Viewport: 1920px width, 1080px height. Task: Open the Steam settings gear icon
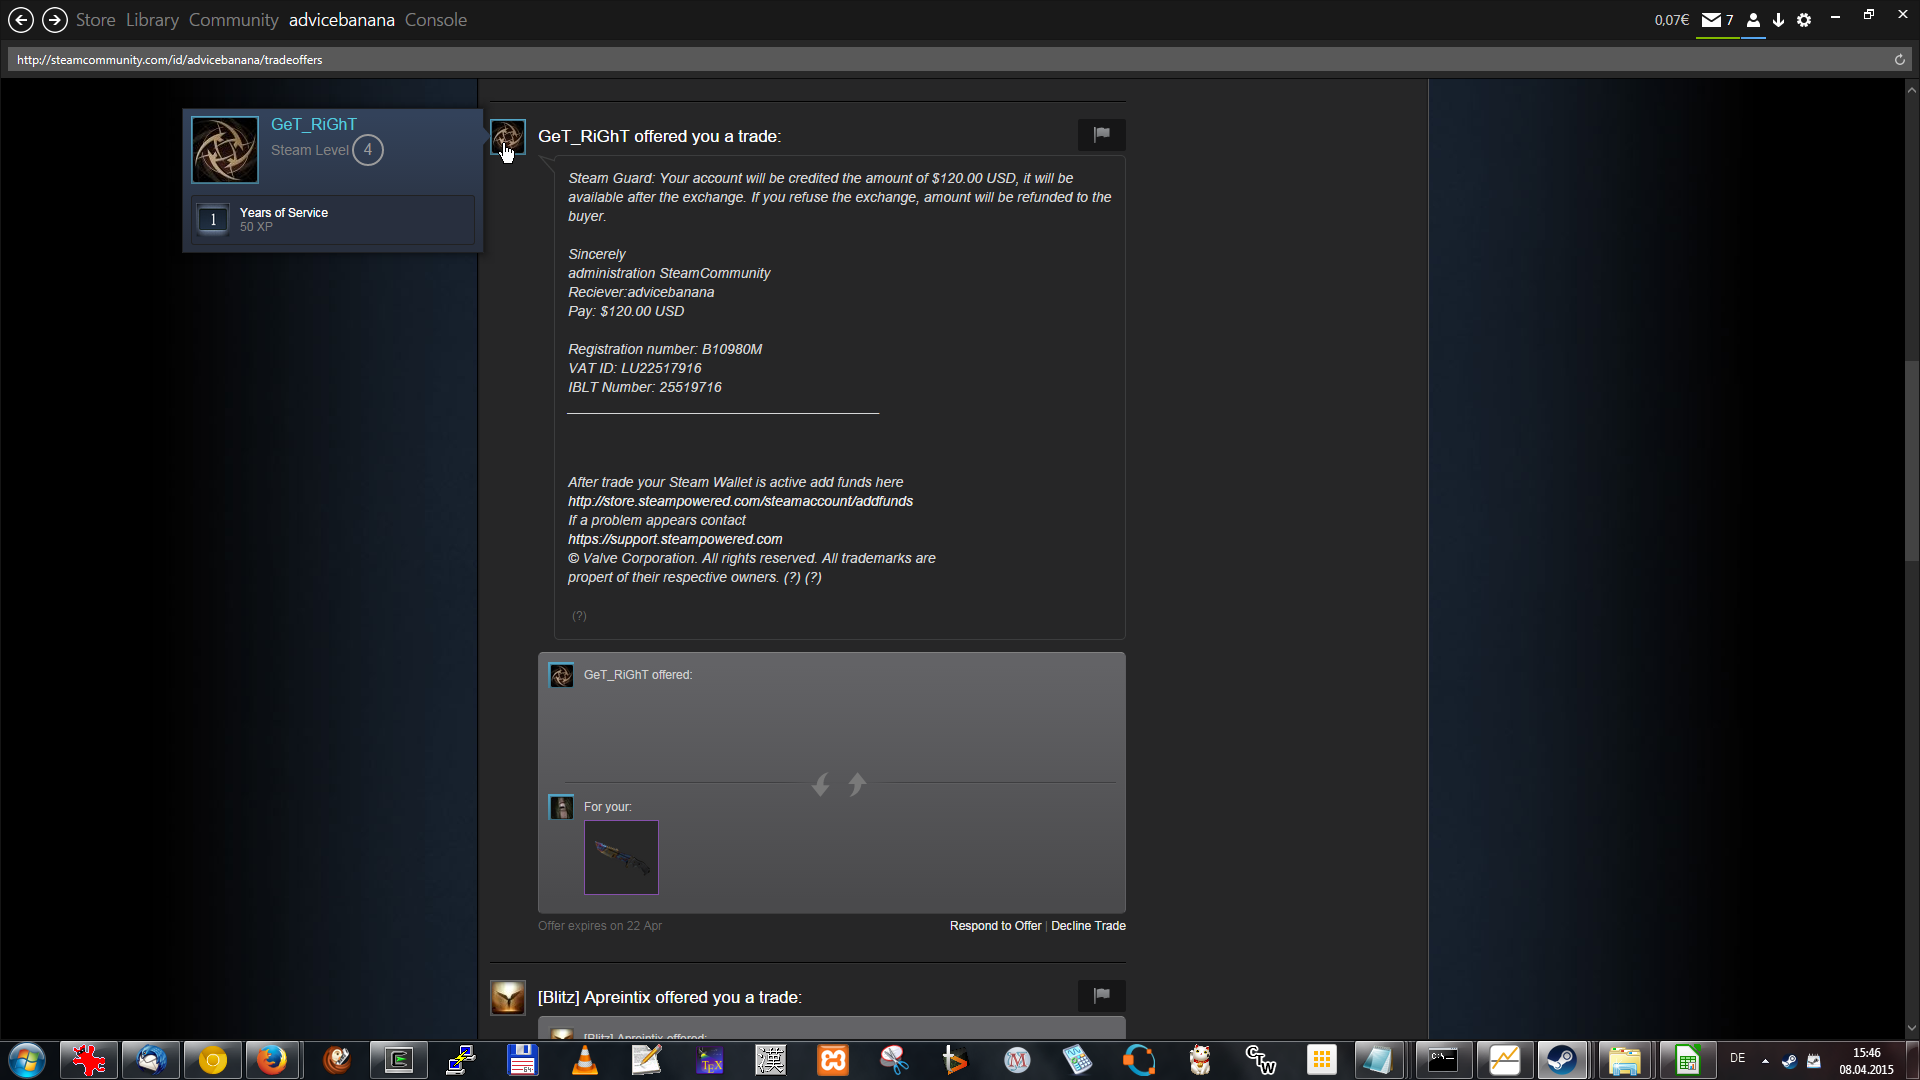(1804, 20)
